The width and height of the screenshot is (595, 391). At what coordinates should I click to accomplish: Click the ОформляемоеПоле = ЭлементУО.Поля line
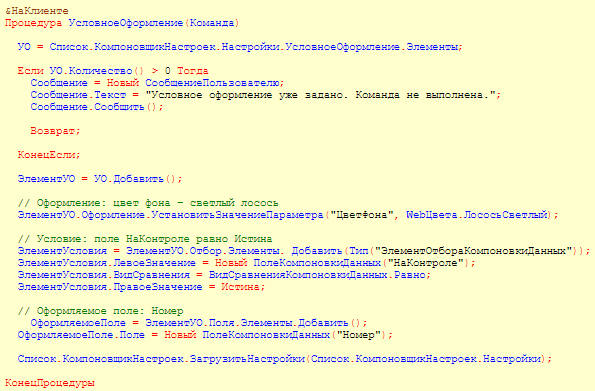coord(199,323)
